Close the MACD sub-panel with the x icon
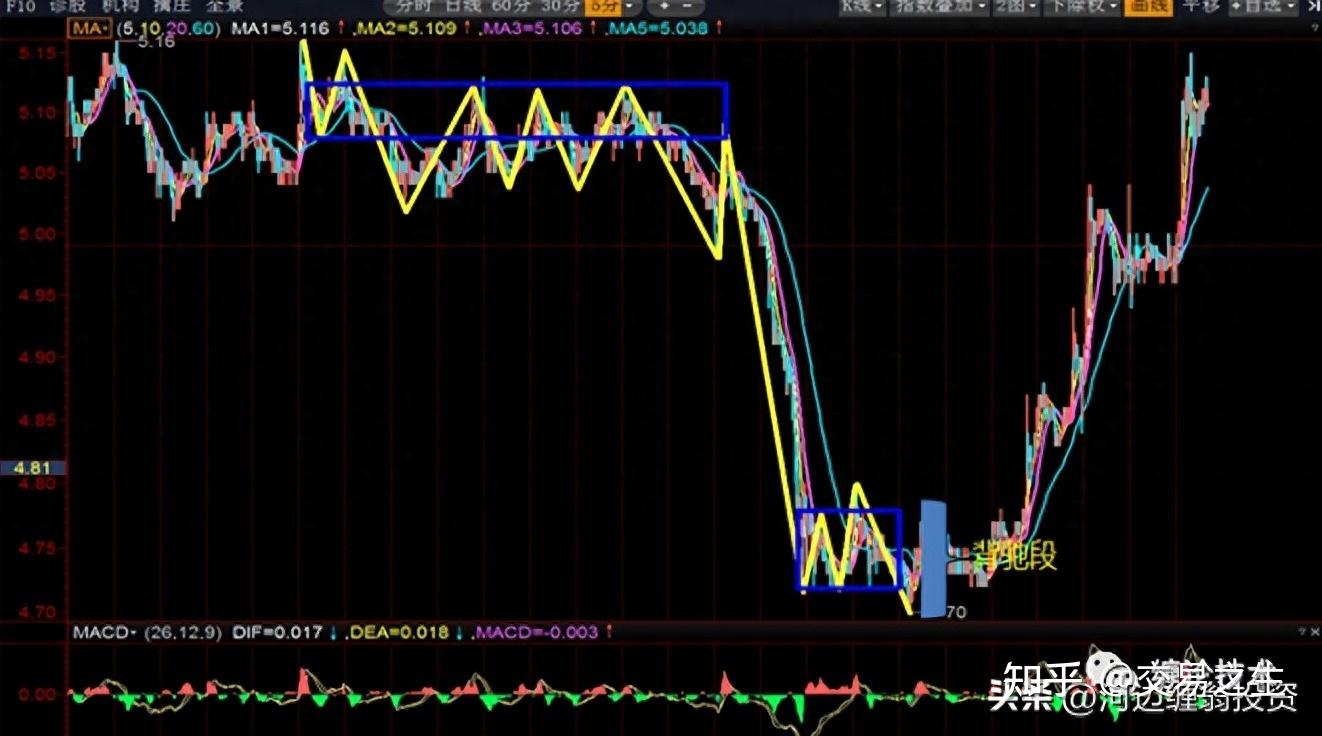 coord(1315,632)
